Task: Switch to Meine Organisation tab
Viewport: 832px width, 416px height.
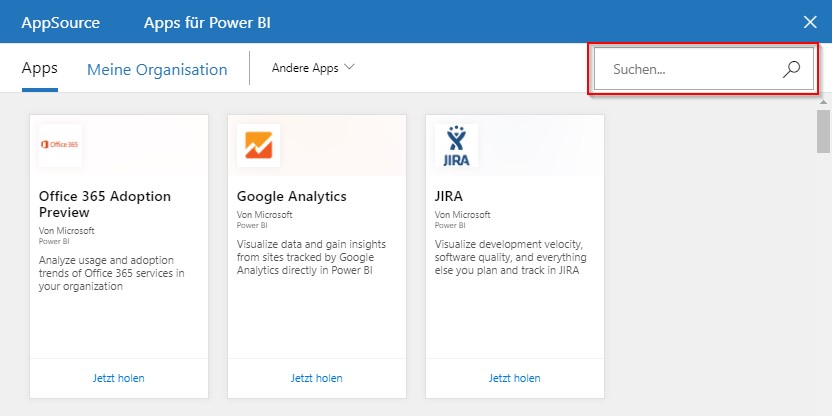Action: 157,70
